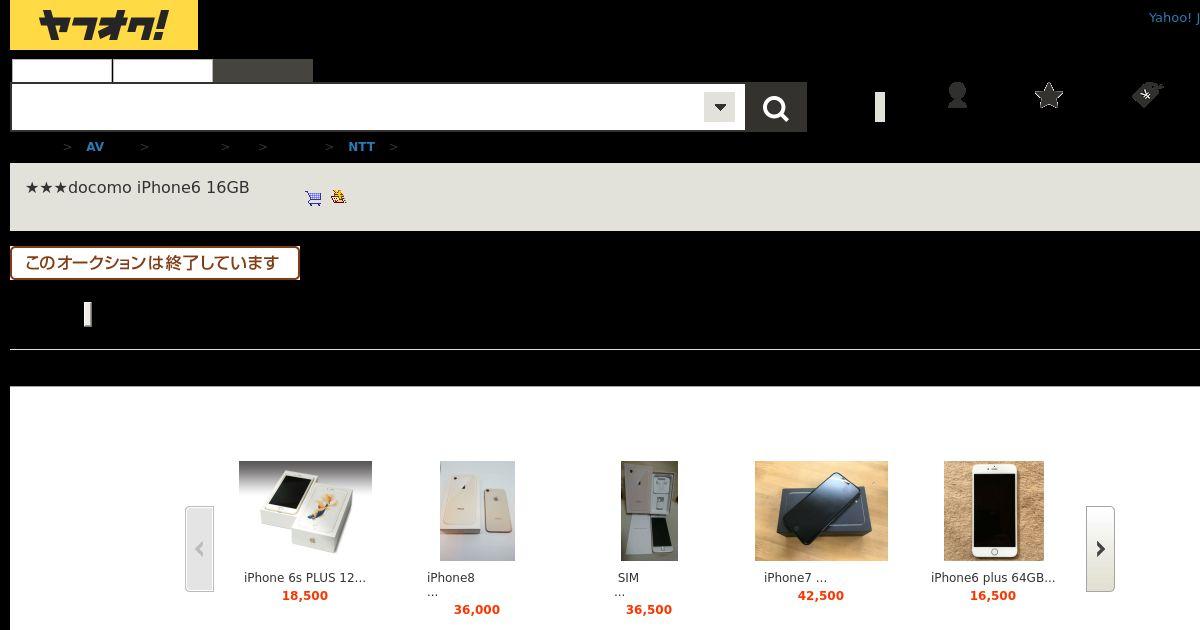Open the star watchlist icon

(1048, 95)
